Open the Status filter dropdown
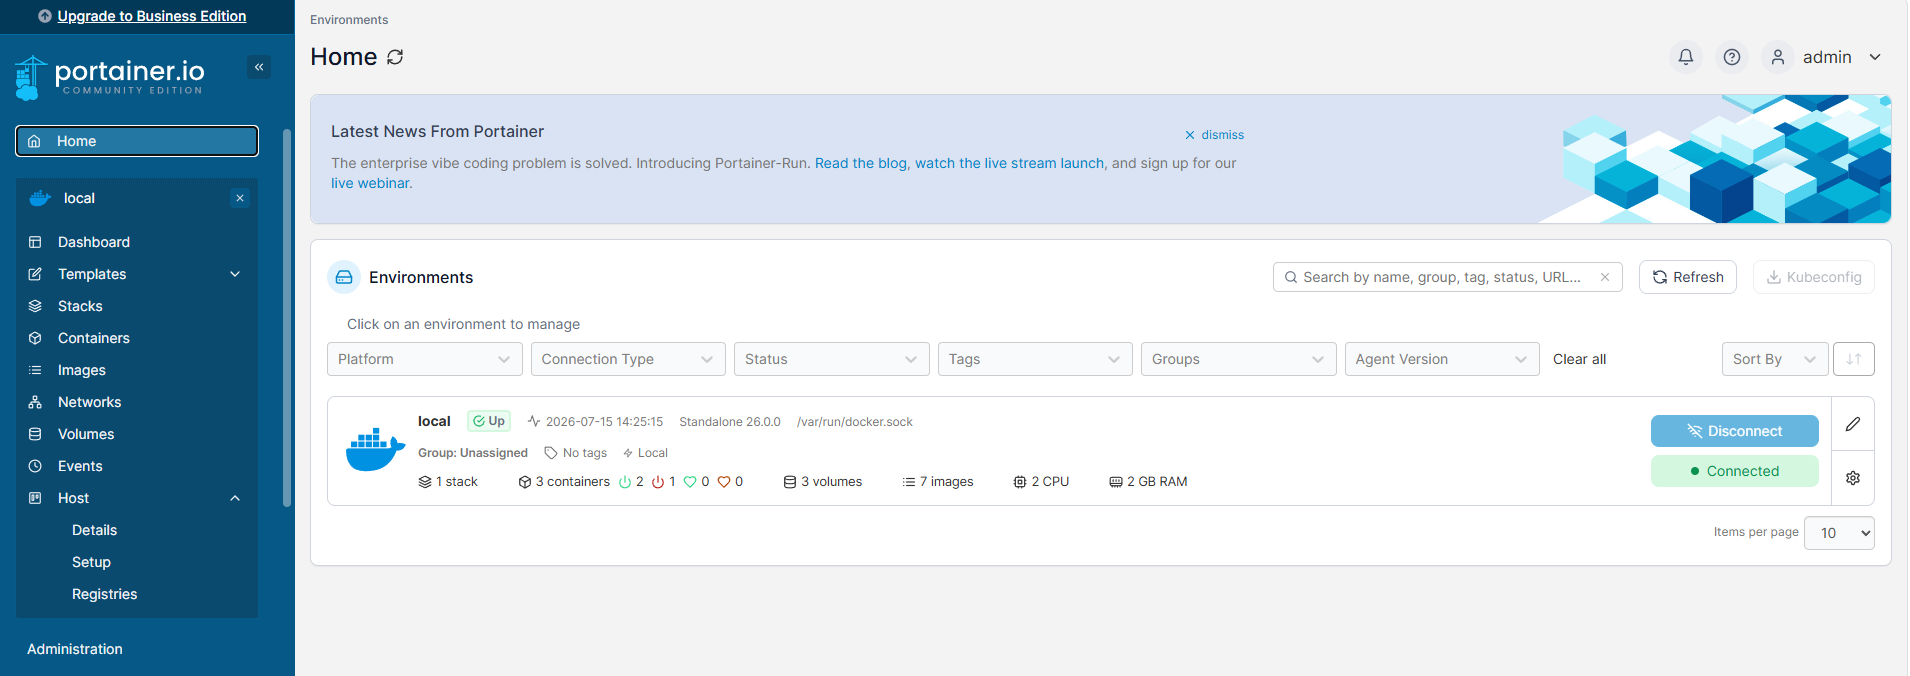The width and height of the screenshot is (1910, 676). (832, 359)
